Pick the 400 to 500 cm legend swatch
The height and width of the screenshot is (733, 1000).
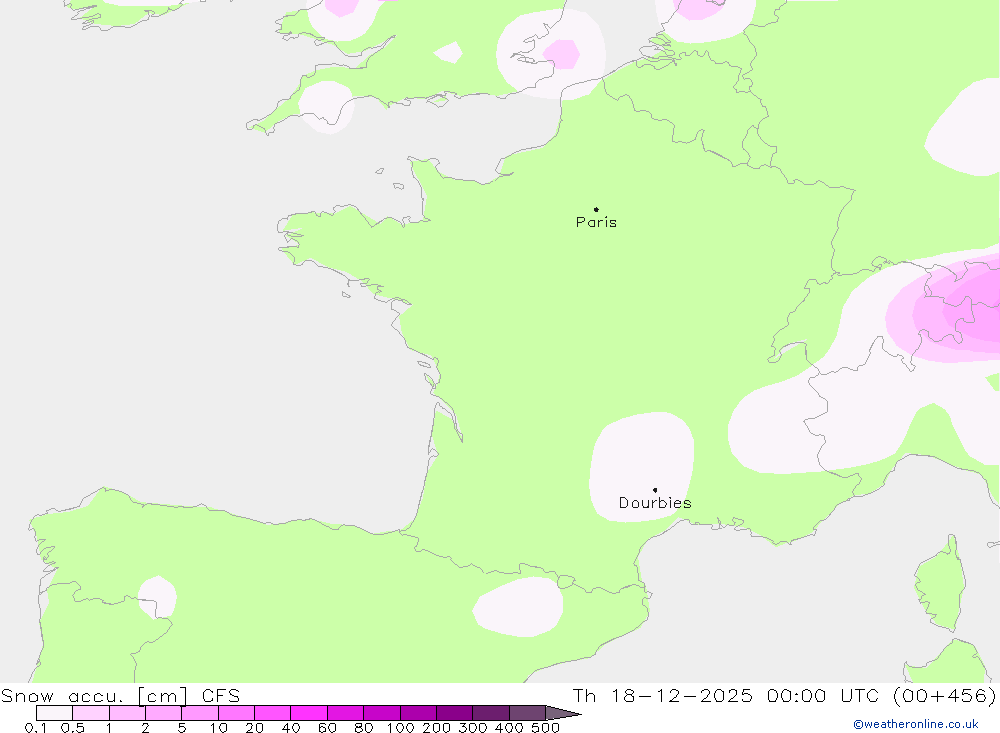(527, 713)
